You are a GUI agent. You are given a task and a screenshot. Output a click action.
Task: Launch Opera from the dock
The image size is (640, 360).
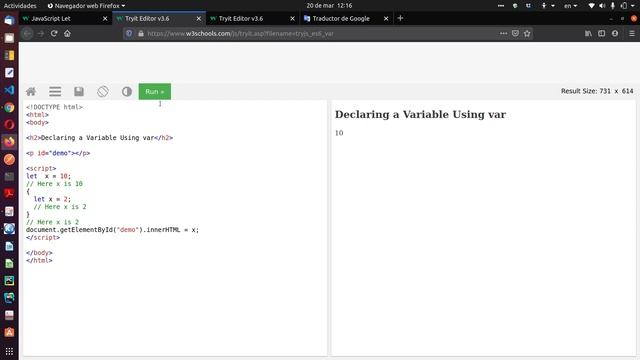tap(9, 124)
